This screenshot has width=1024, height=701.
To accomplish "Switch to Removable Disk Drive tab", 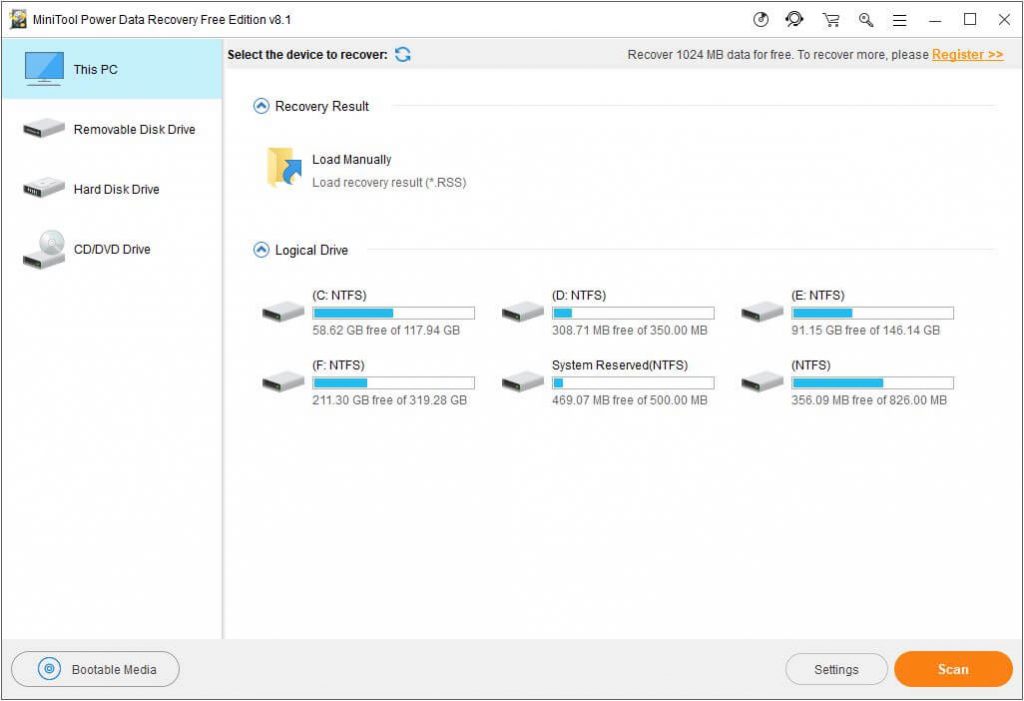I will [112, 129].
